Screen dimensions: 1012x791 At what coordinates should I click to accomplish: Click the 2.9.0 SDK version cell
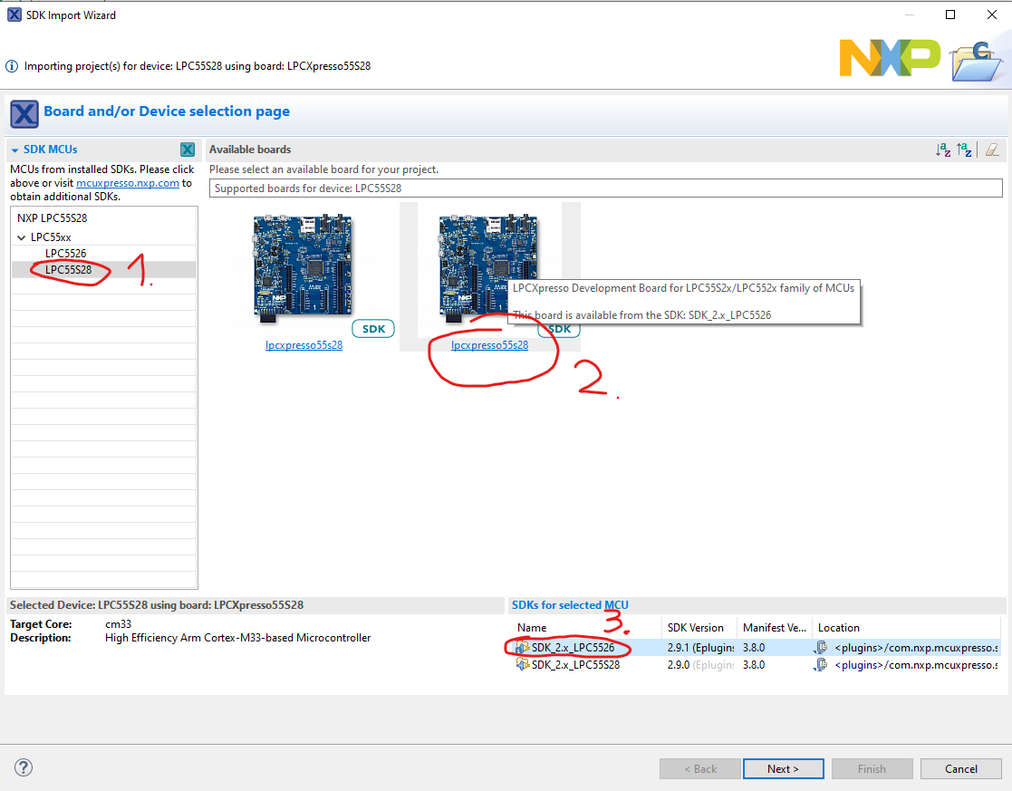tap(701, 665)
